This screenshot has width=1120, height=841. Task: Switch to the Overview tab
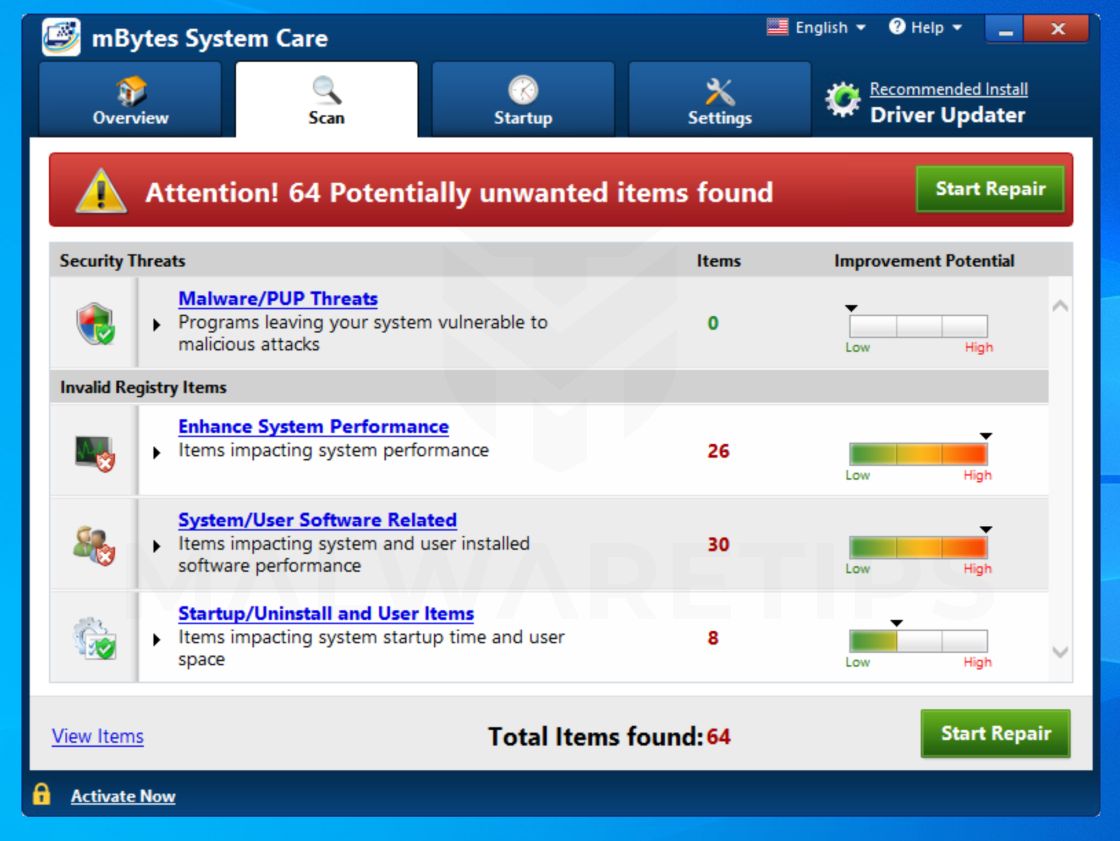coord(130,99)
